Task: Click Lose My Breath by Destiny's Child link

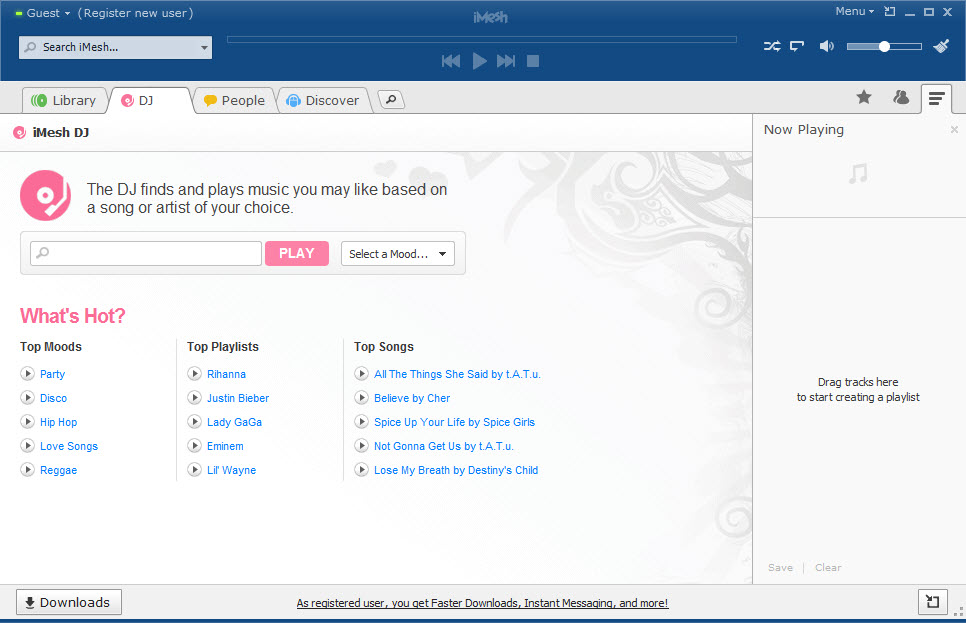Action: click(456, 470)
